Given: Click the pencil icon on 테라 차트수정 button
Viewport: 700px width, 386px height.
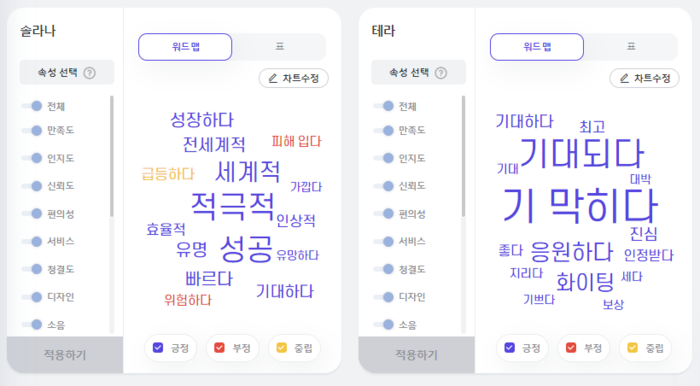Looking at the screenshot, I should coord(625,79).
